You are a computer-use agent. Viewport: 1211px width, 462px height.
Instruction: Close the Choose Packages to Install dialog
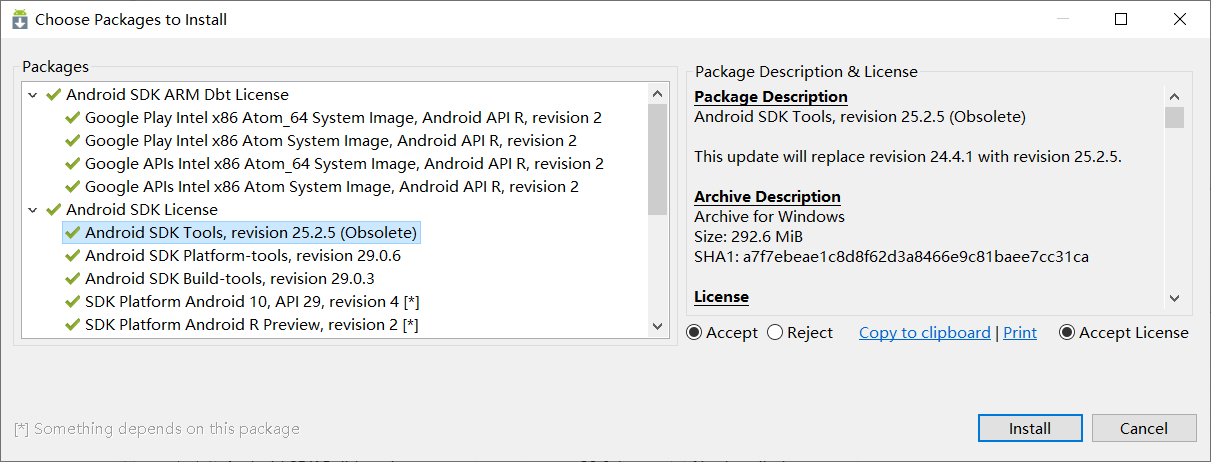click(1180, 19)
